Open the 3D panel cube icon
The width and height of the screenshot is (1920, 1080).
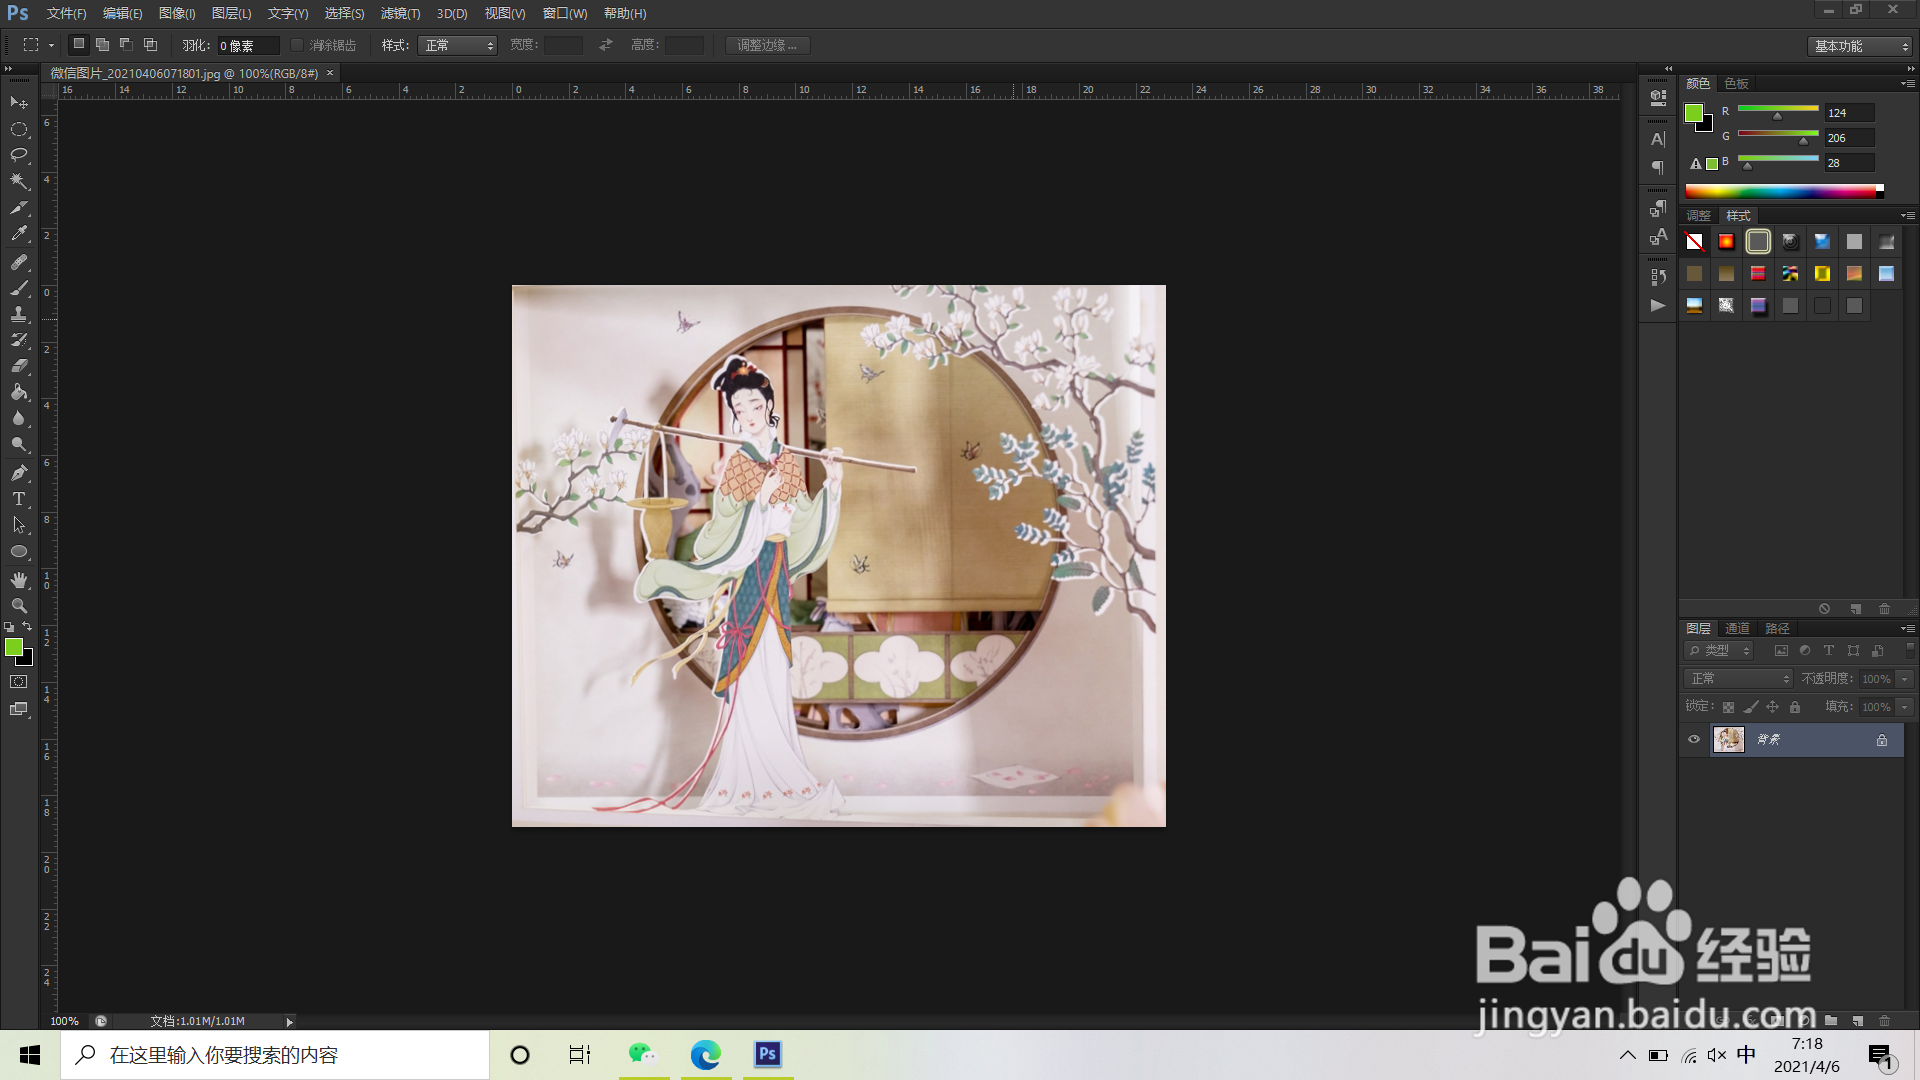[1658, 98]
